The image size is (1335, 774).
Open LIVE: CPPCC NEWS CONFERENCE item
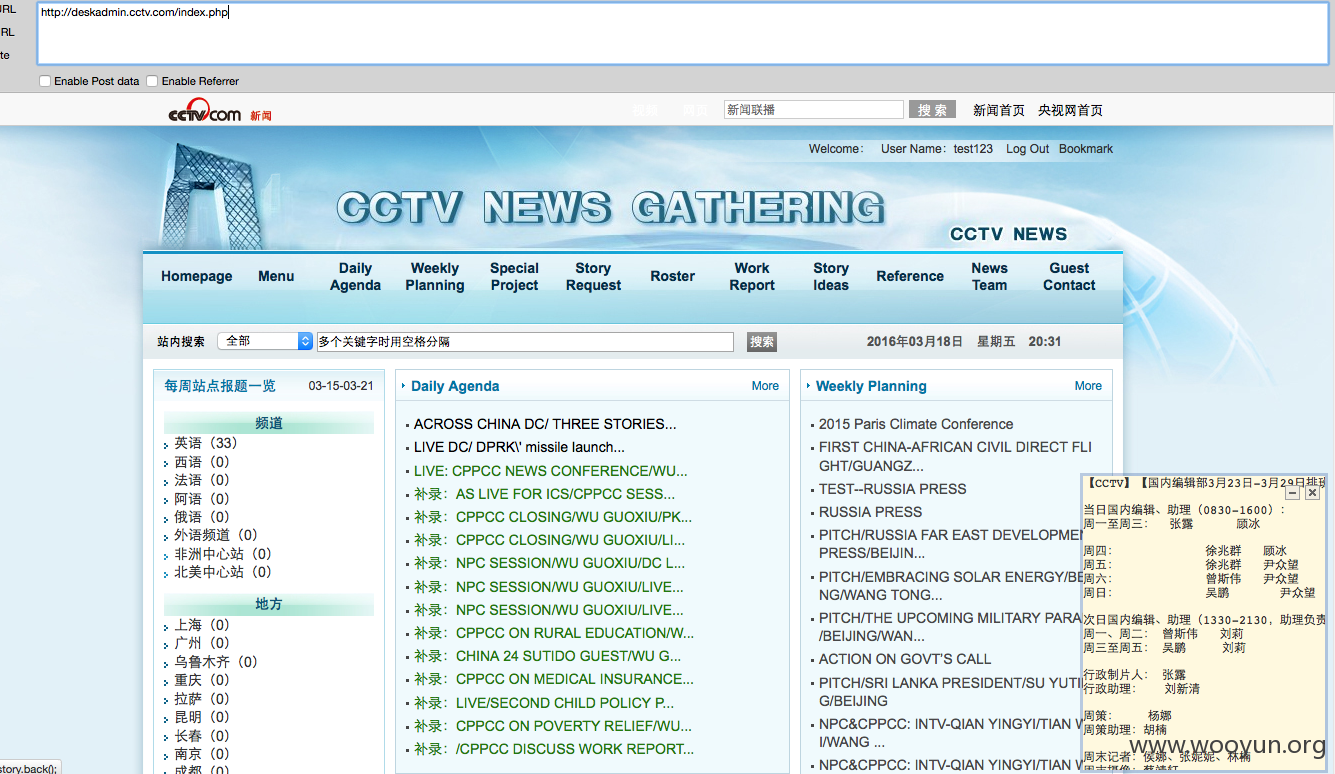click(551, 471)
